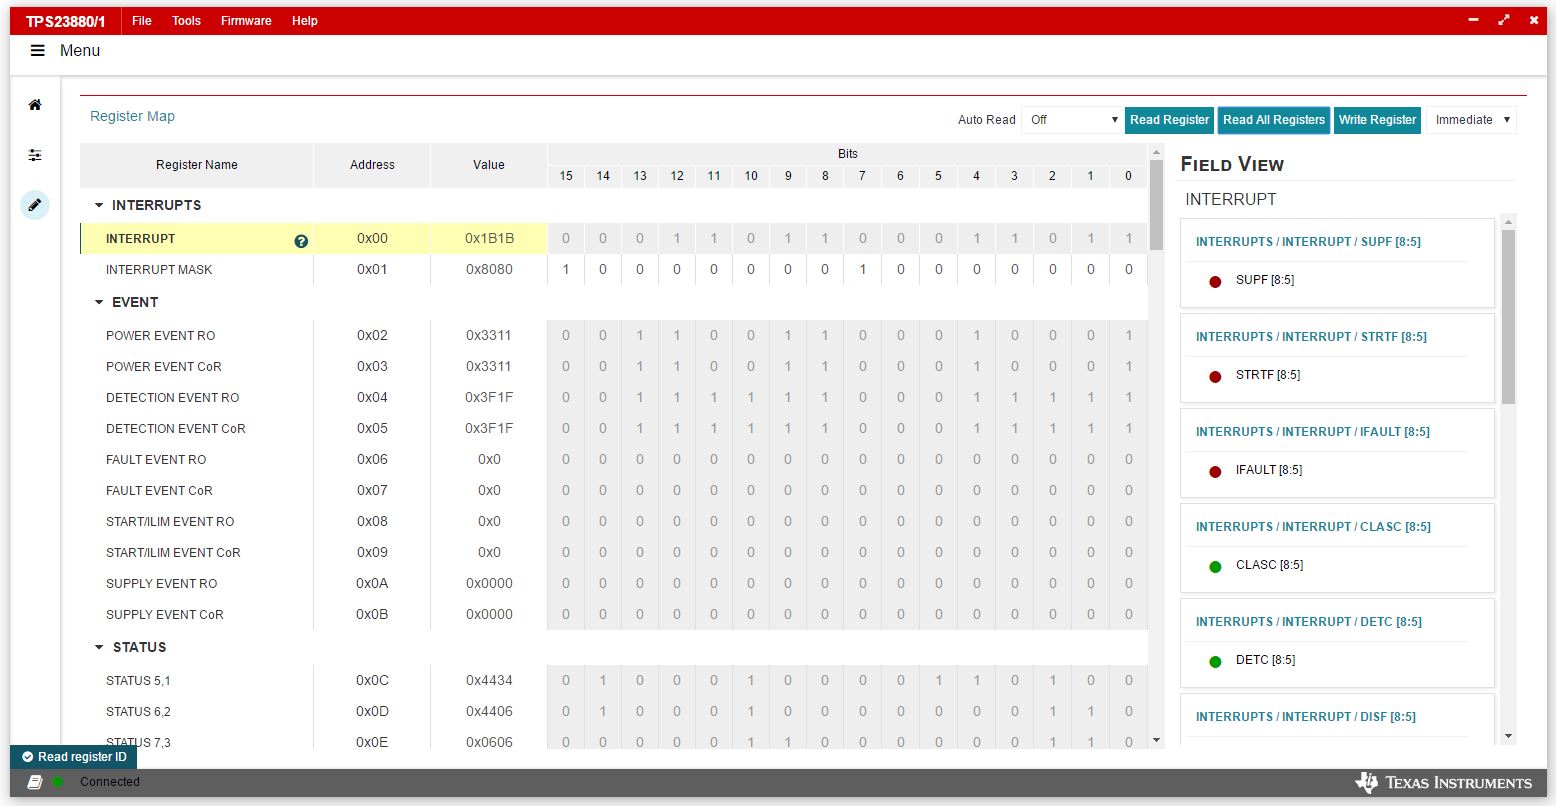Collapse the STATUS register group
Viewport: 1556px width, 806px height.
coord(99,647)
